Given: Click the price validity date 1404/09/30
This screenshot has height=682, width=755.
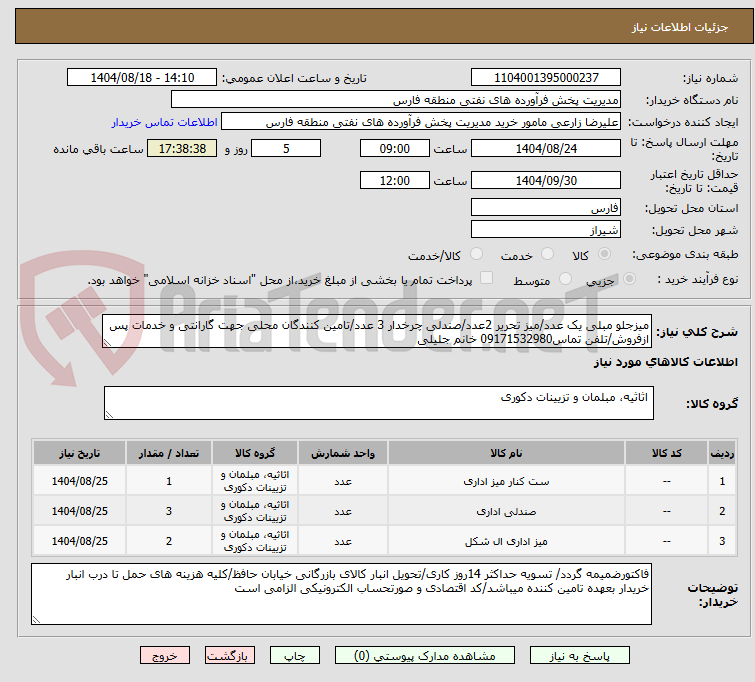Looking at the screenshot, I should (546, 180).
